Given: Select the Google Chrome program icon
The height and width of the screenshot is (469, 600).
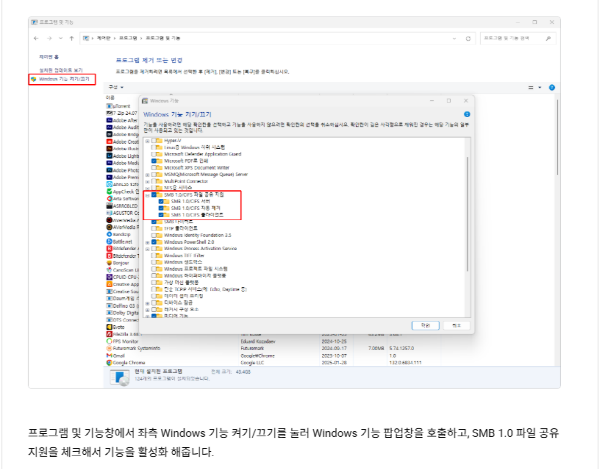Looking at the screenshot, I should point(109,363).
